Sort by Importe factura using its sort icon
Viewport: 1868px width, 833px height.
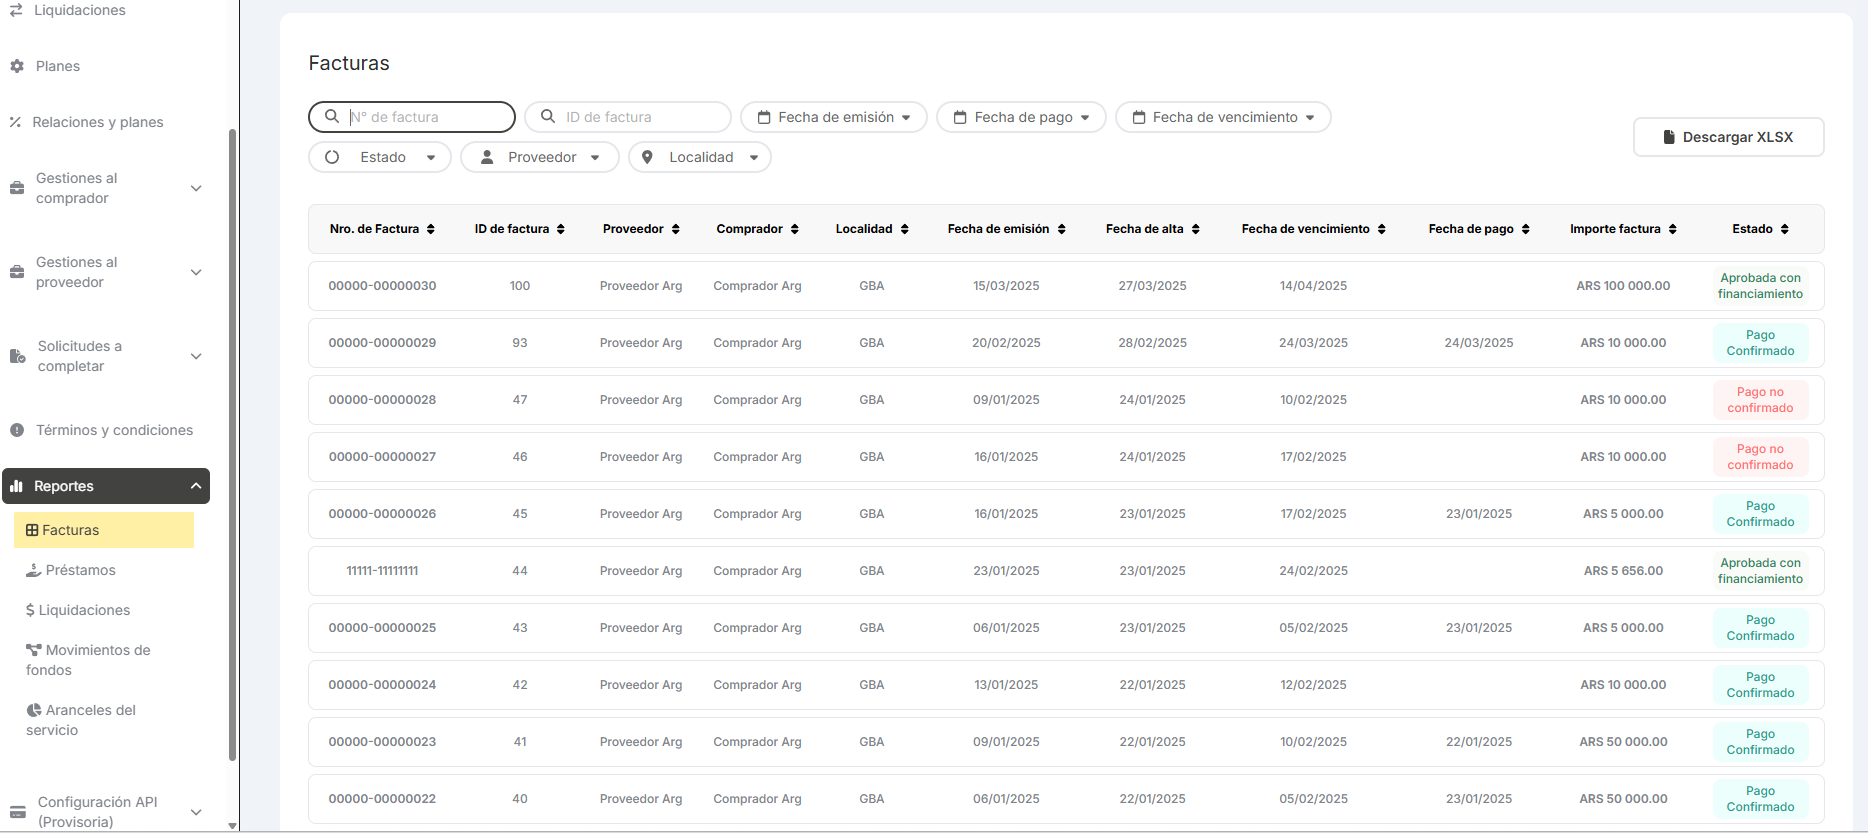point(1672,229)
